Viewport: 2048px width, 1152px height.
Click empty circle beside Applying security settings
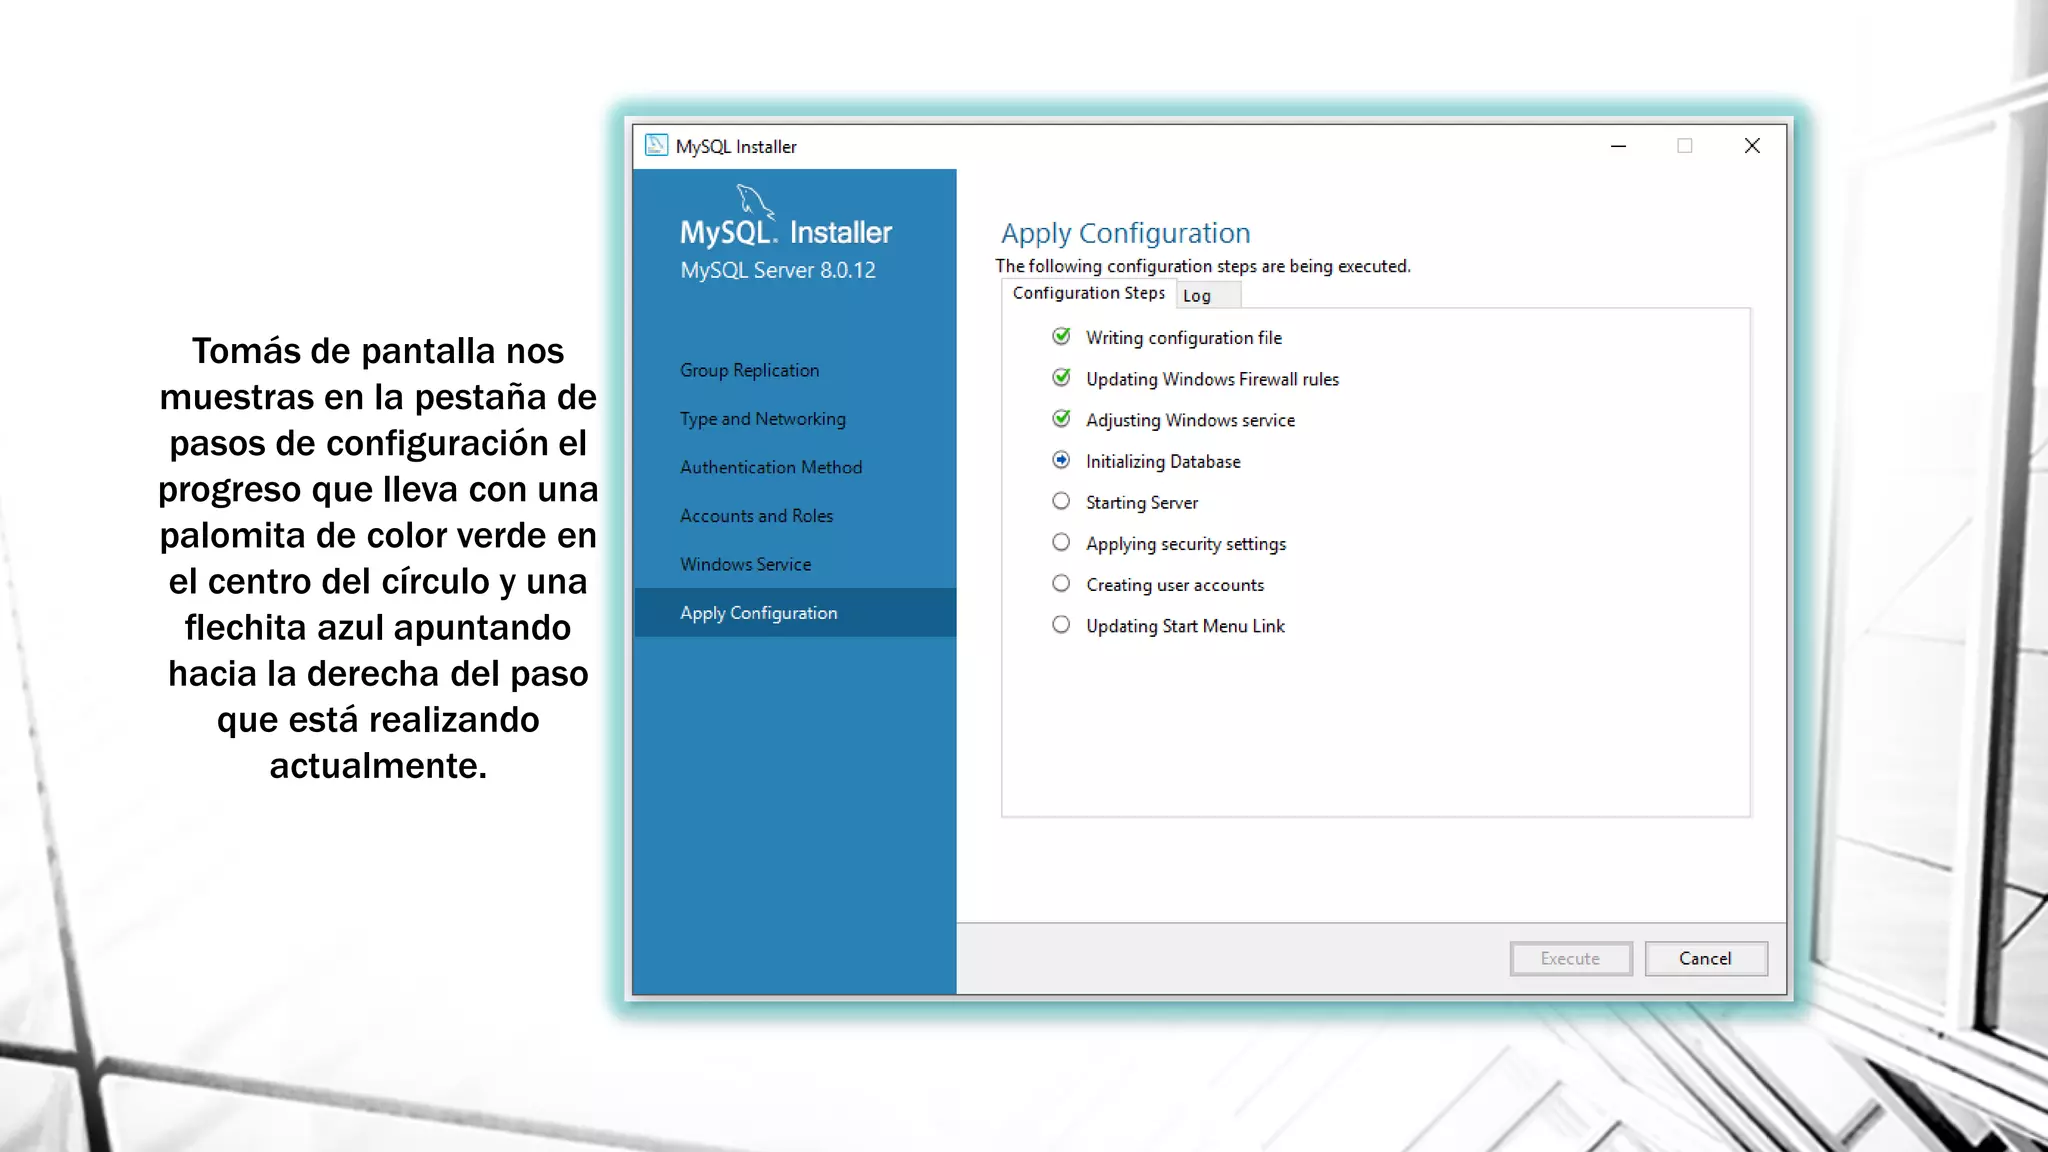click(1061, 542)
